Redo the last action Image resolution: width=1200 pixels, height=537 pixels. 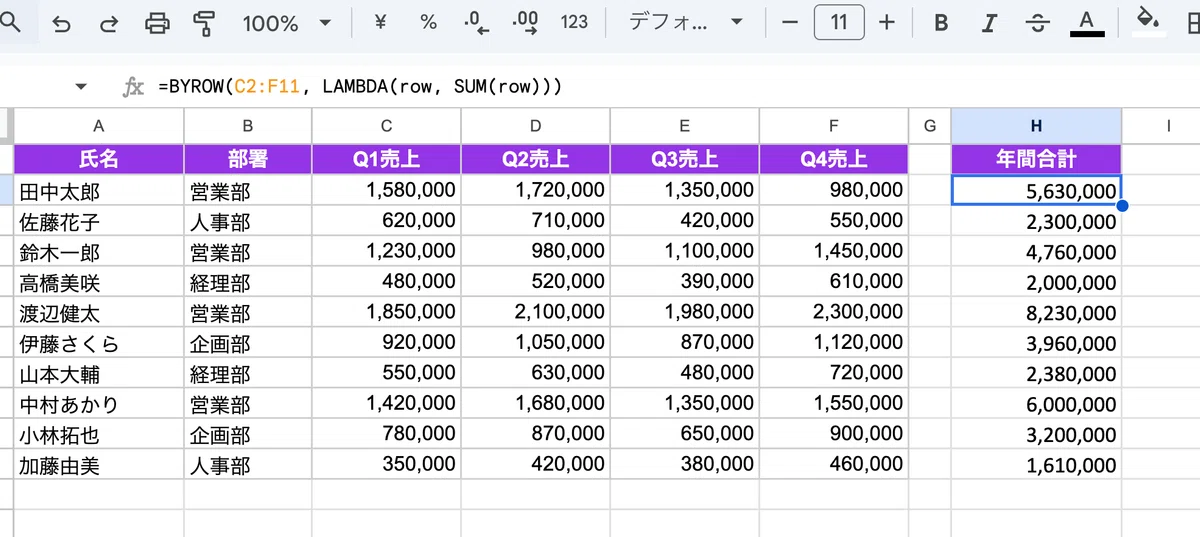110,23
